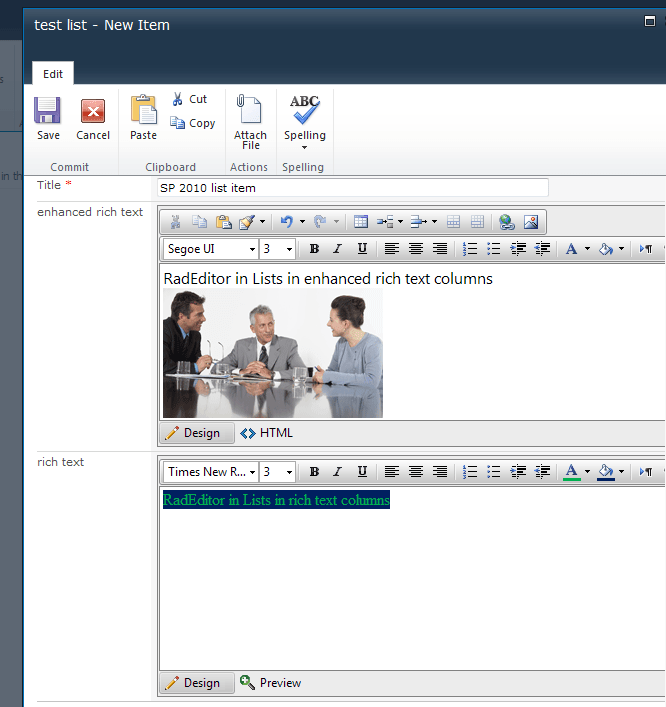Screen dimensions: 666x707
Task: Click the indent icon in the rich text editor toolbar
Action: (x=518, y=472)
